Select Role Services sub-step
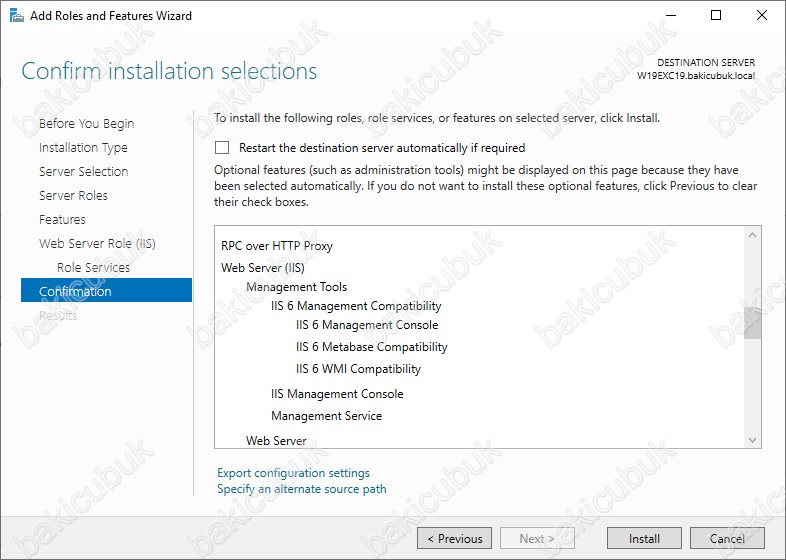Viewport: 786px width, 560px height. pos(93,268)
